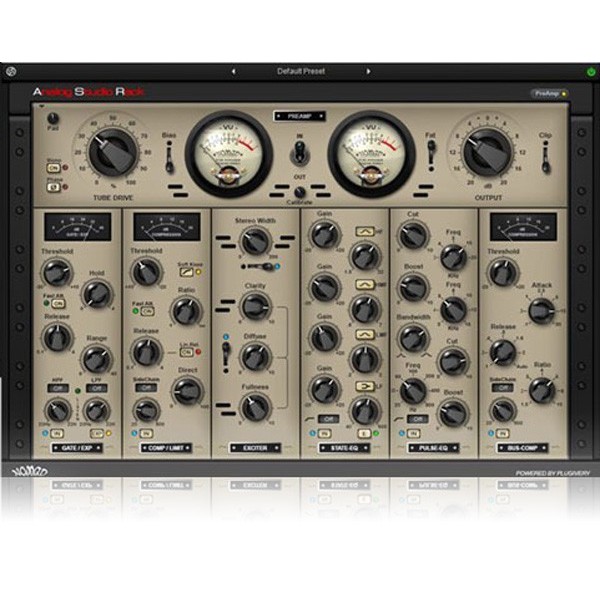This screenshot has width=600, height=600.
Task: Toggle Fast Att On in Comp/Limit
Action: [147, 311]
